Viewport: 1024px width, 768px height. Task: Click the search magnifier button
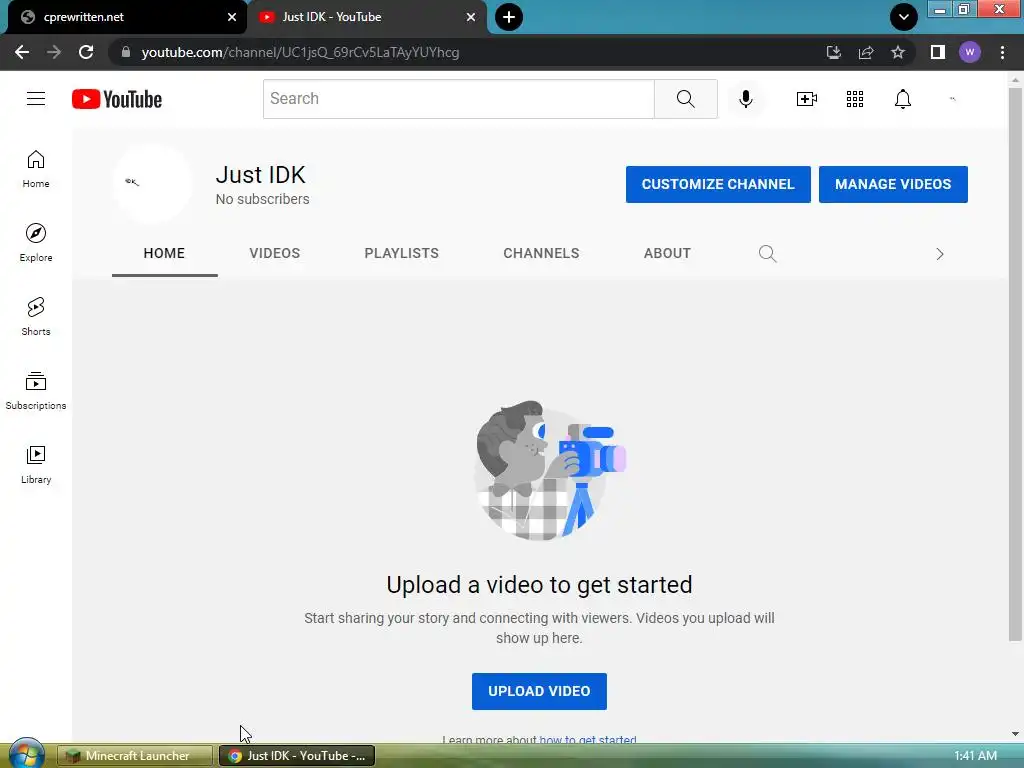[686, 99]
